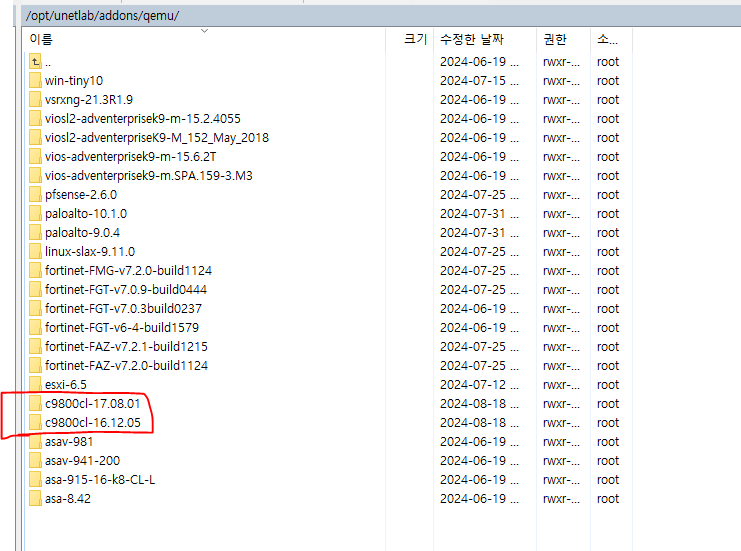Select the asav-981 folder name

pos(69,441)
